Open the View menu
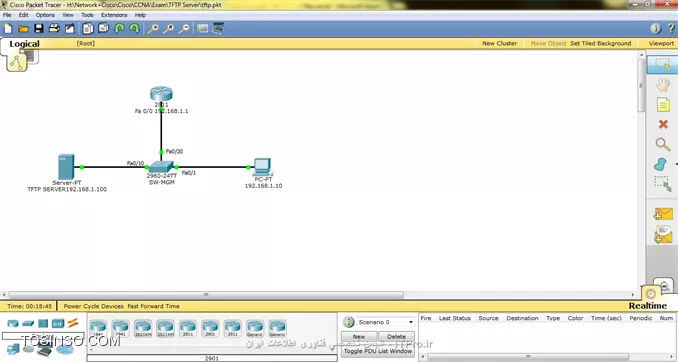678x362 pixels. tap(68, 15)
